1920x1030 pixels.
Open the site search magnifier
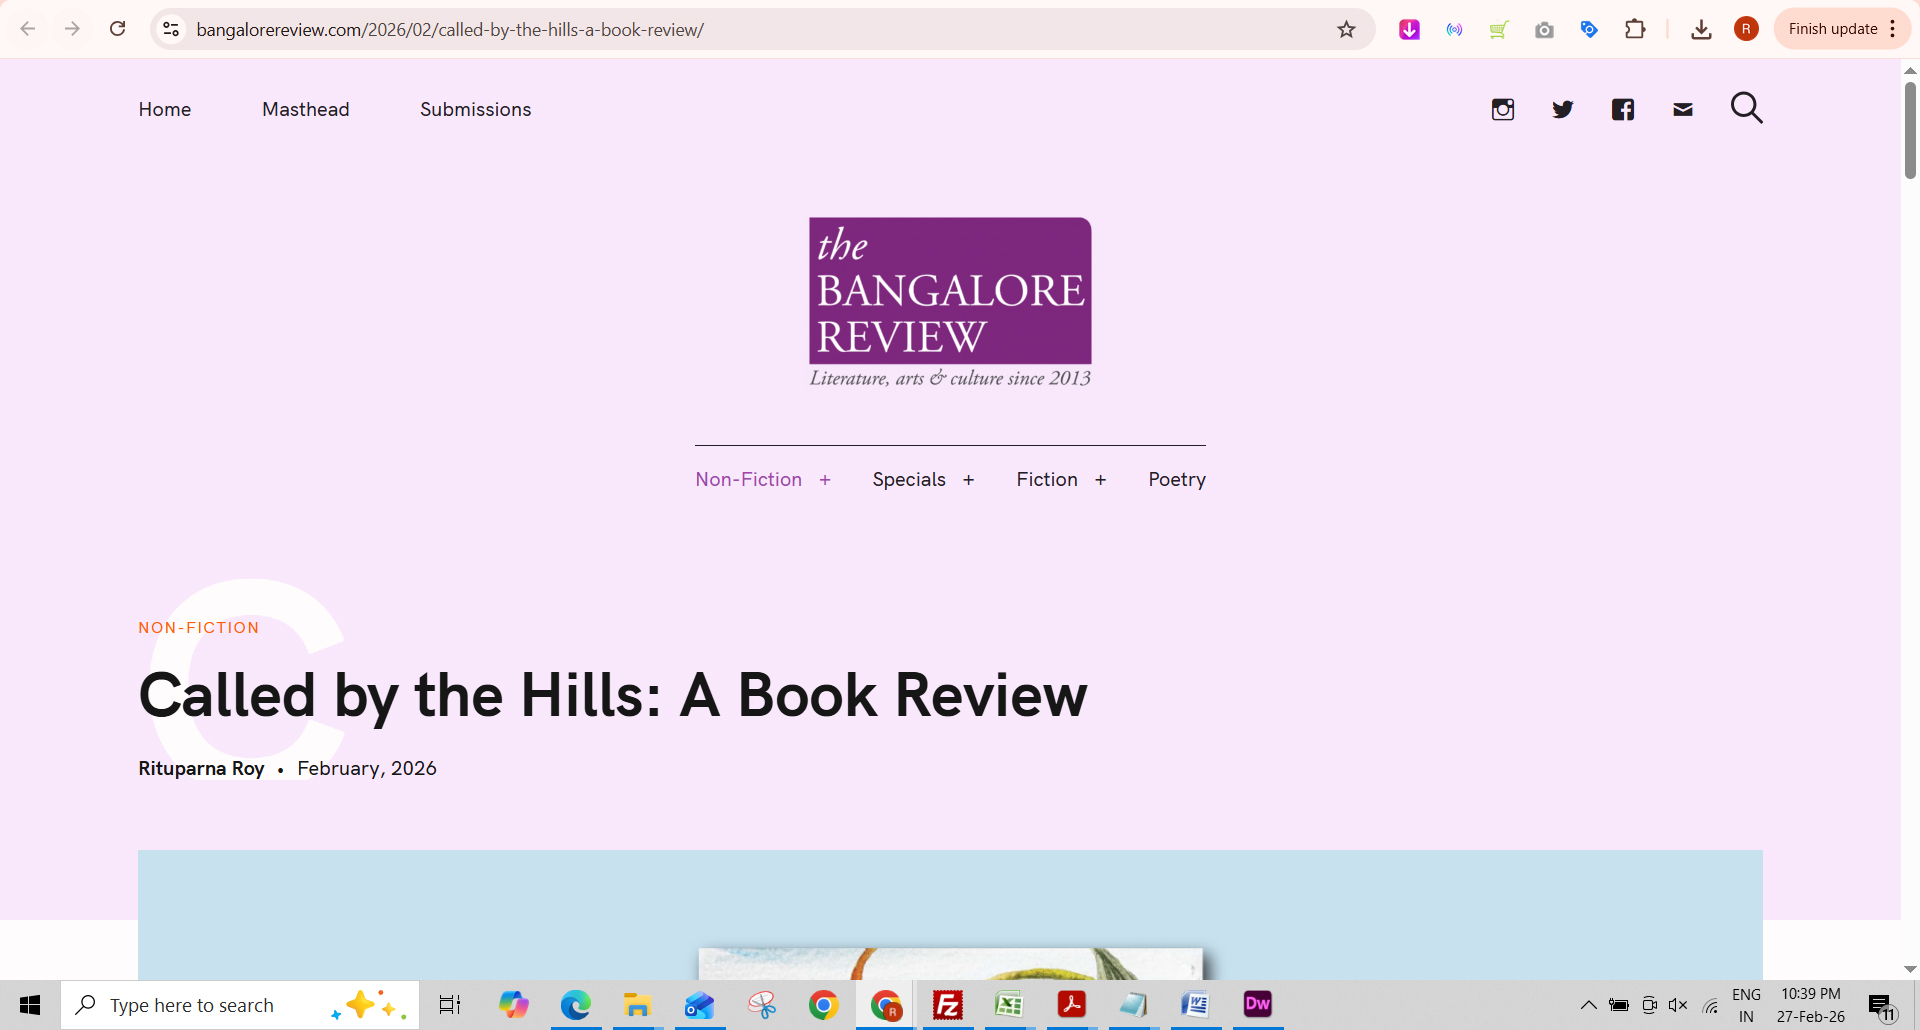[x=1746, y=108]
